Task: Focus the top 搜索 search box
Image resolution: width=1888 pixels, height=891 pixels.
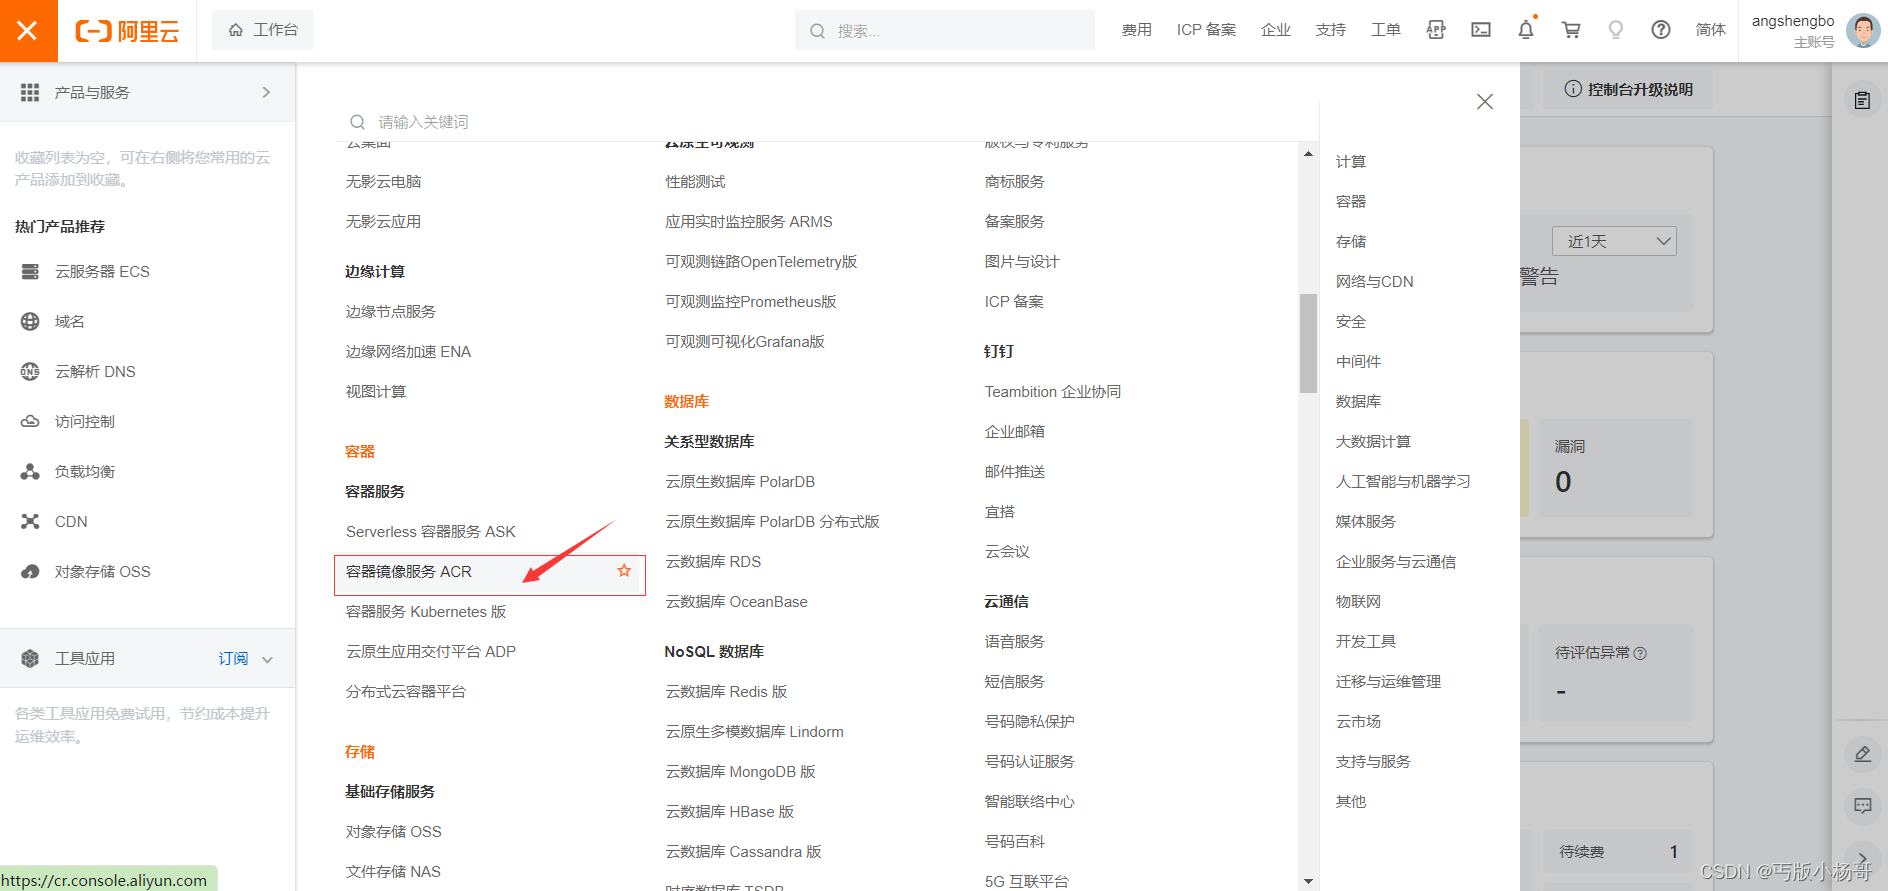Action: (x=945, y=31)
